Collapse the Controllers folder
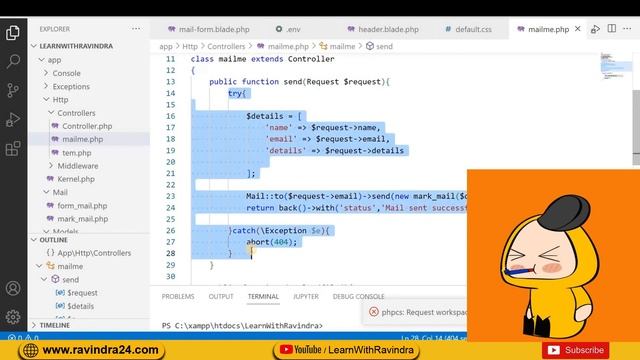This screenshot has height=360, width=640. (76, 113)
